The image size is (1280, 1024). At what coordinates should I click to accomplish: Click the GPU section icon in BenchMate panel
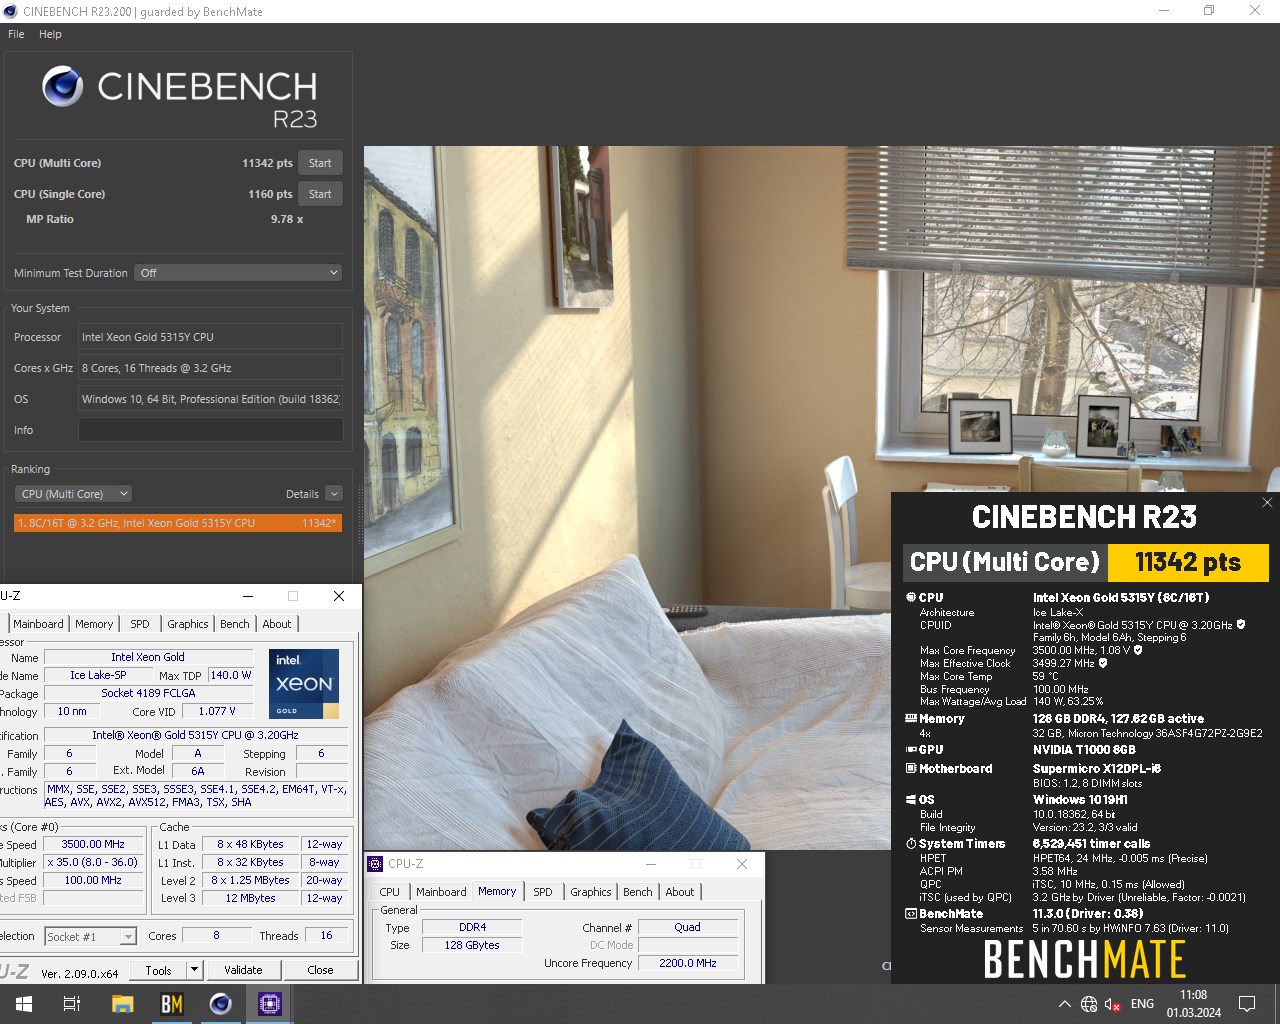pos(911,749)
